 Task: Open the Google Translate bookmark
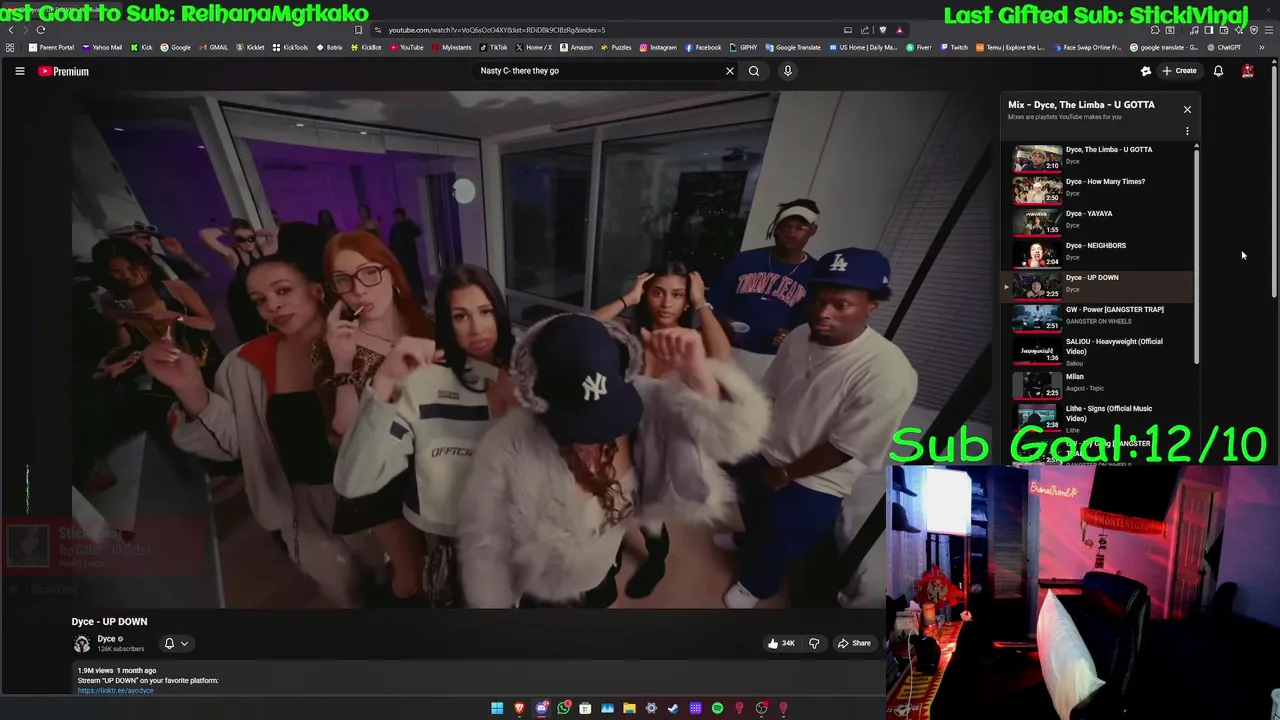[x=793, y=47]
